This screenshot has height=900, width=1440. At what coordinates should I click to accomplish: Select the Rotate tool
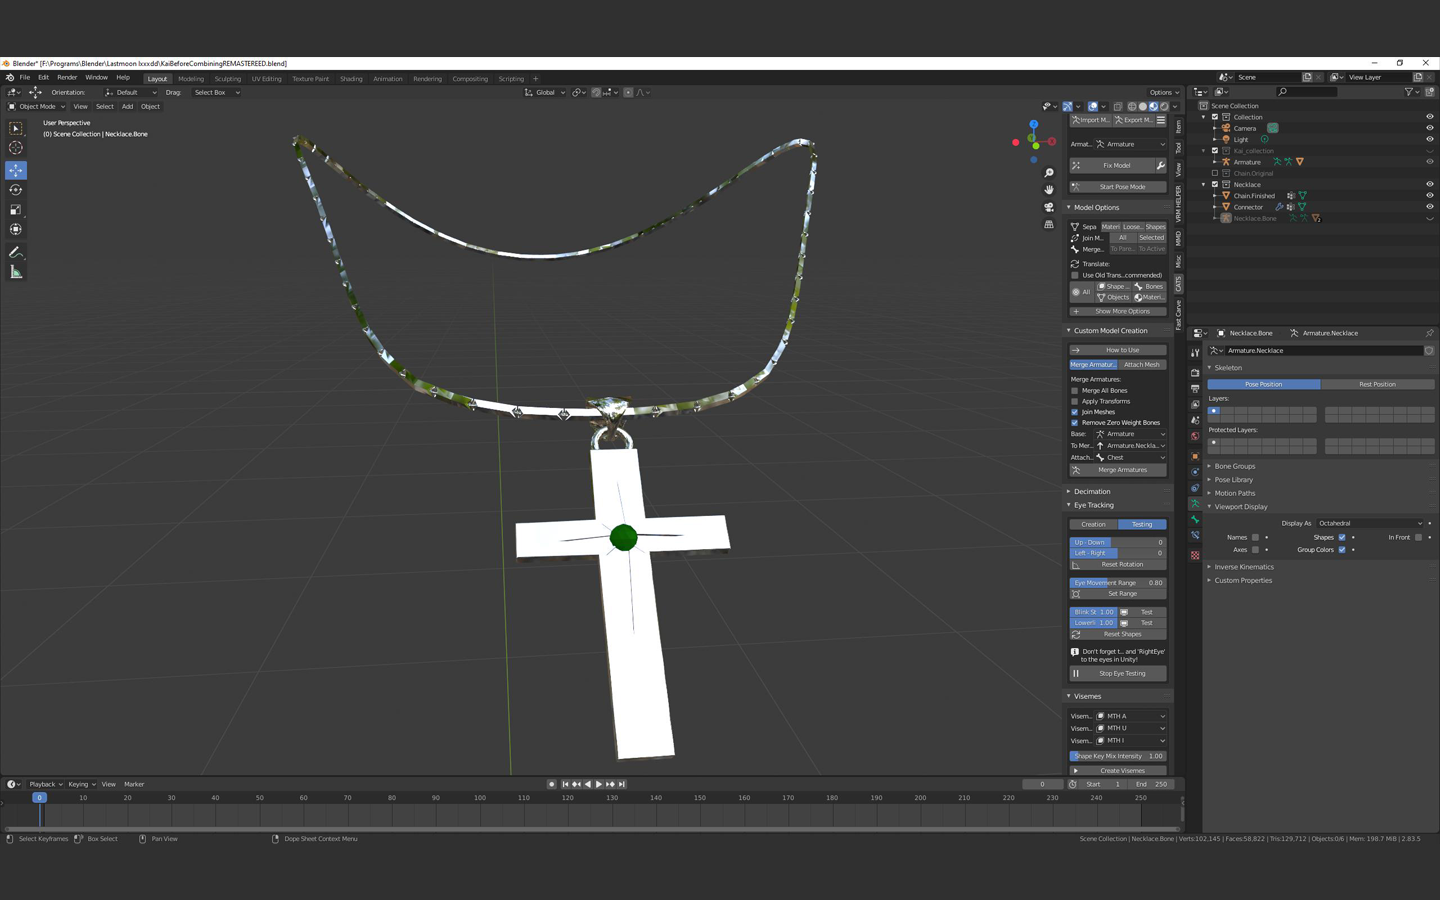click(16, 190)
